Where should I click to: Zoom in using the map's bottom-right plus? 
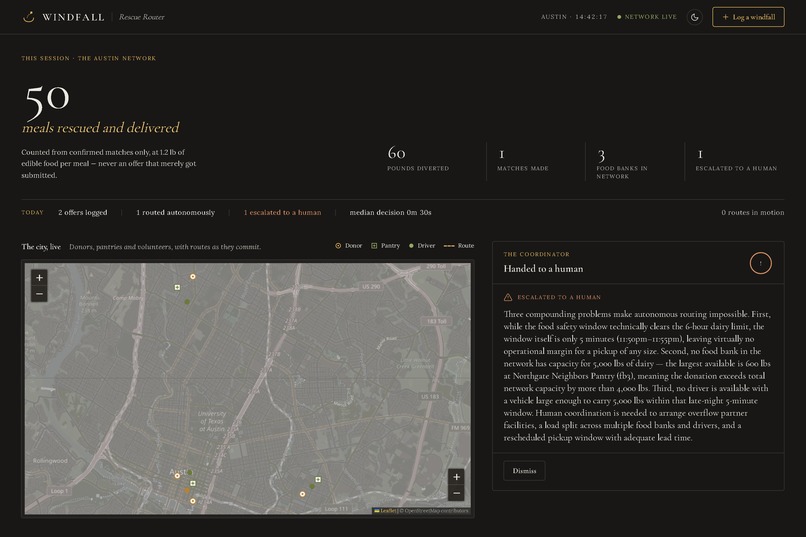click(456, 477)
